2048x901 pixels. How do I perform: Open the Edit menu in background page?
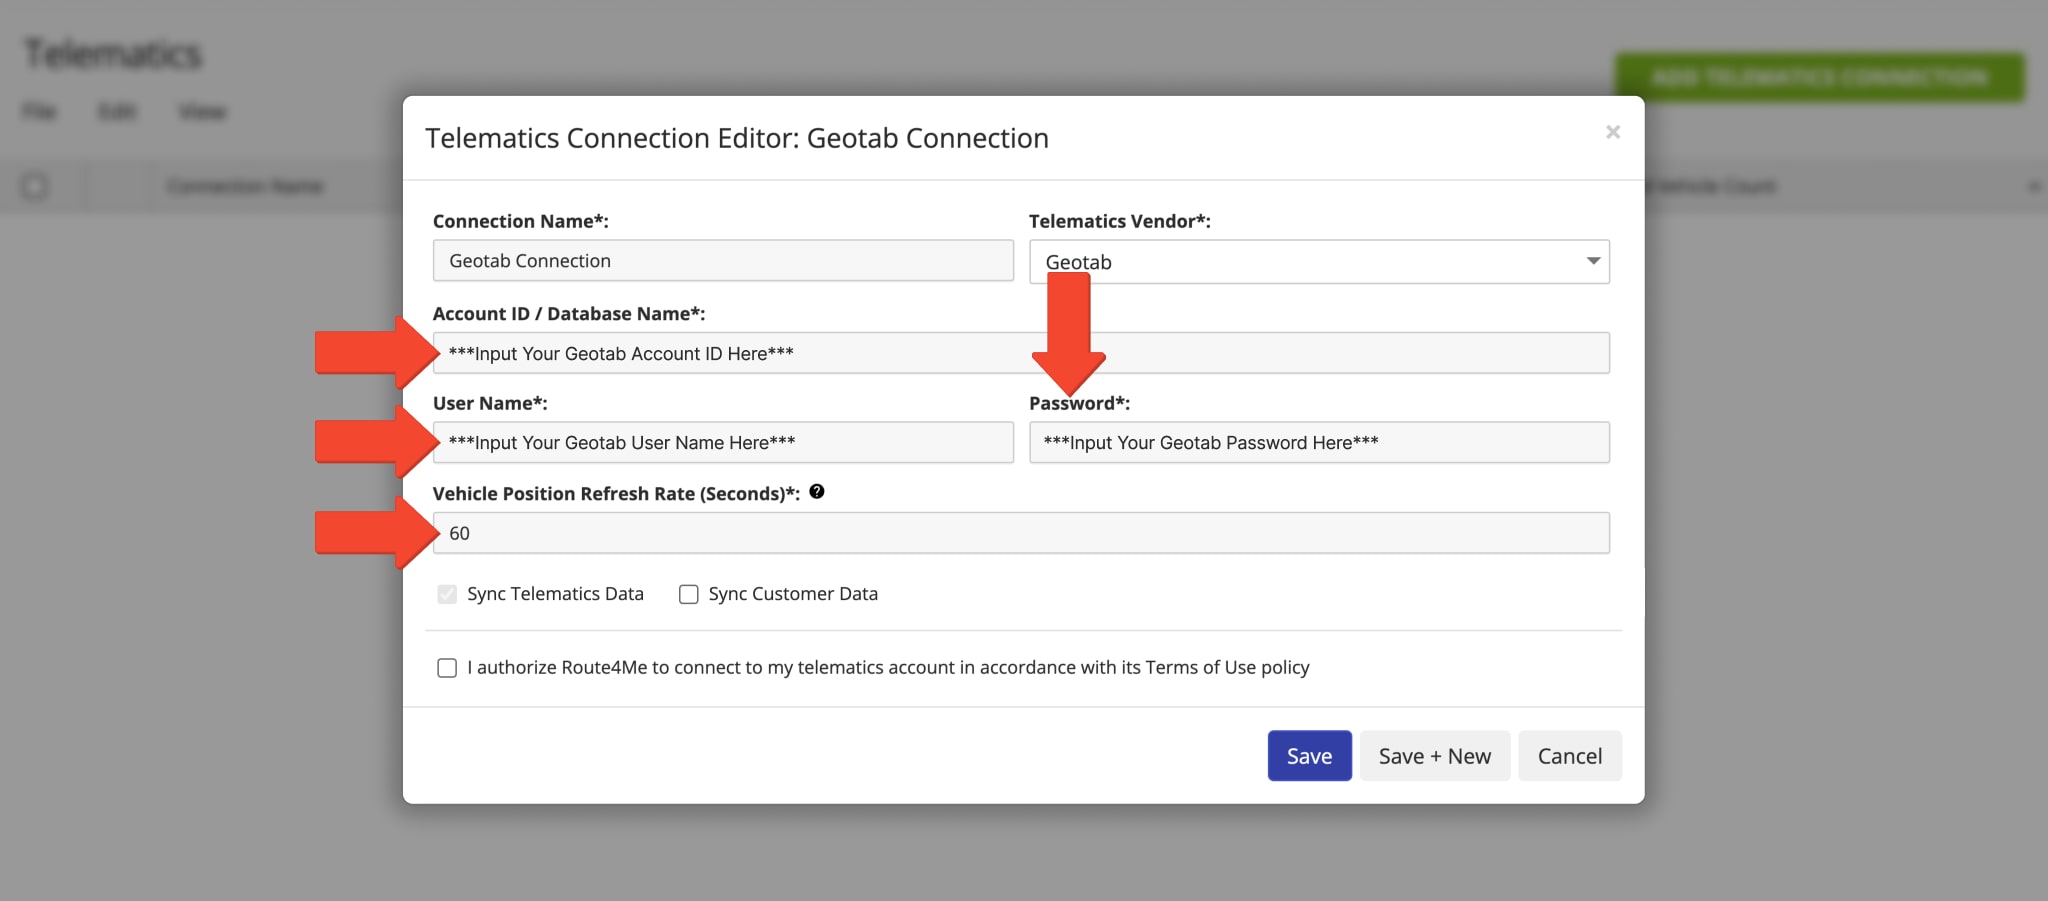[x=117, y=111]
